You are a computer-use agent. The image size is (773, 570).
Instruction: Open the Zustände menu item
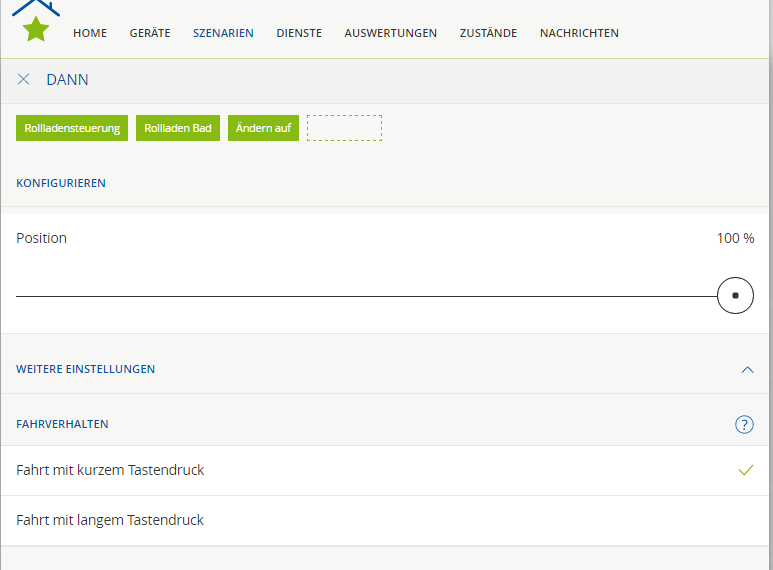pyautogui.click(x=488, y=33)
